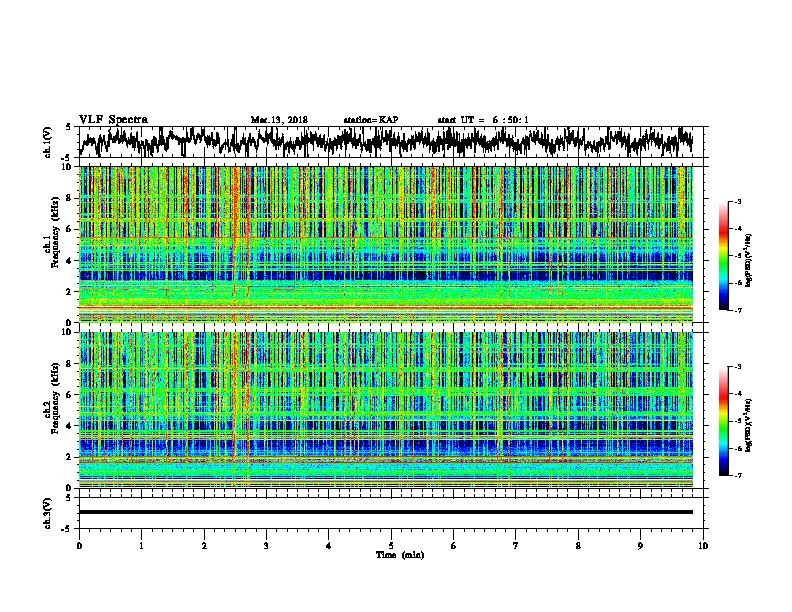Click the "Time (min)" axis title
792x612 pixels.
[x=400, y=555]
